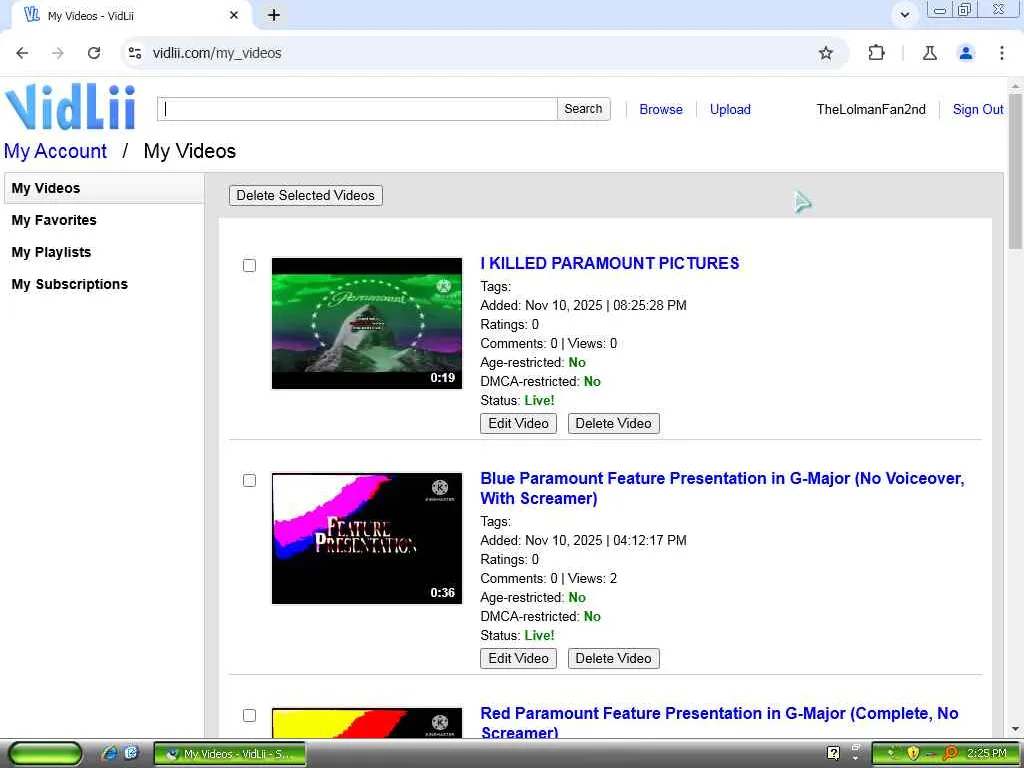Edit the Blue Paramount Feature Presentation video
Image resolution: width=1024 pixels, height=768 pixels.
[x=519, y=658]
